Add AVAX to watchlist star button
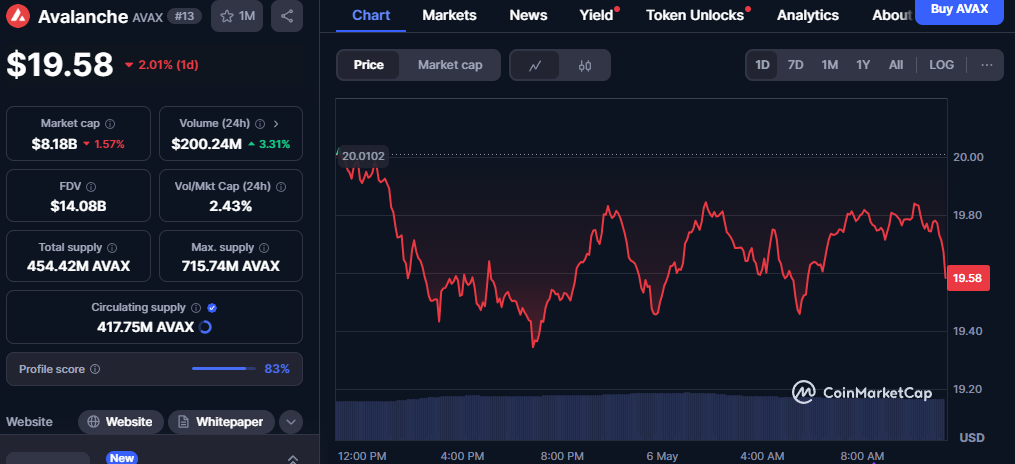 click(x=237, y=16)
